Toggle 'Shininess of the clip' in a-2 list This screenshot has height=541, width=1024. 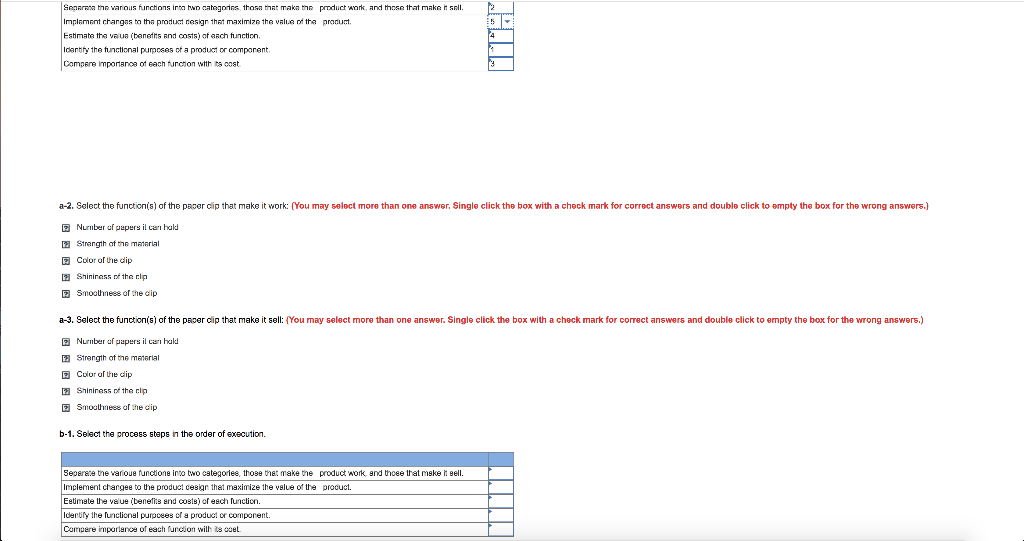[x=65, y=277]
